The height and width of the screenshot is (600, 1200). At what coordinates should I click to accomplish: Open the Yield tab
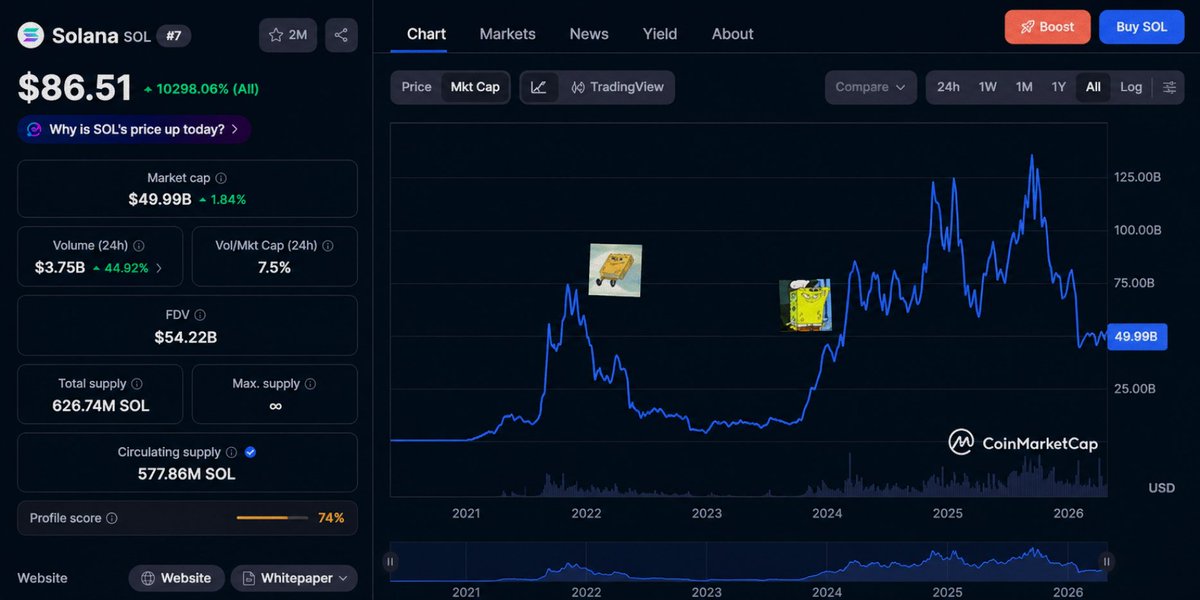(x=660, y=34)
